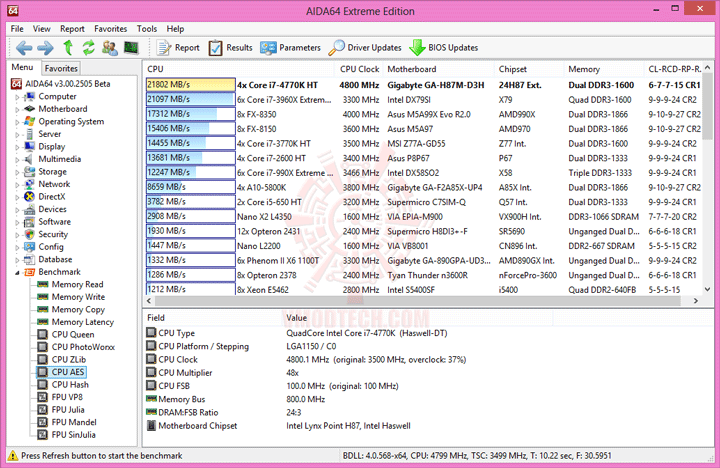Screen dimensions: 720x468
Task: Click scroll-down arrow of results list
Action: click(707, 289)
